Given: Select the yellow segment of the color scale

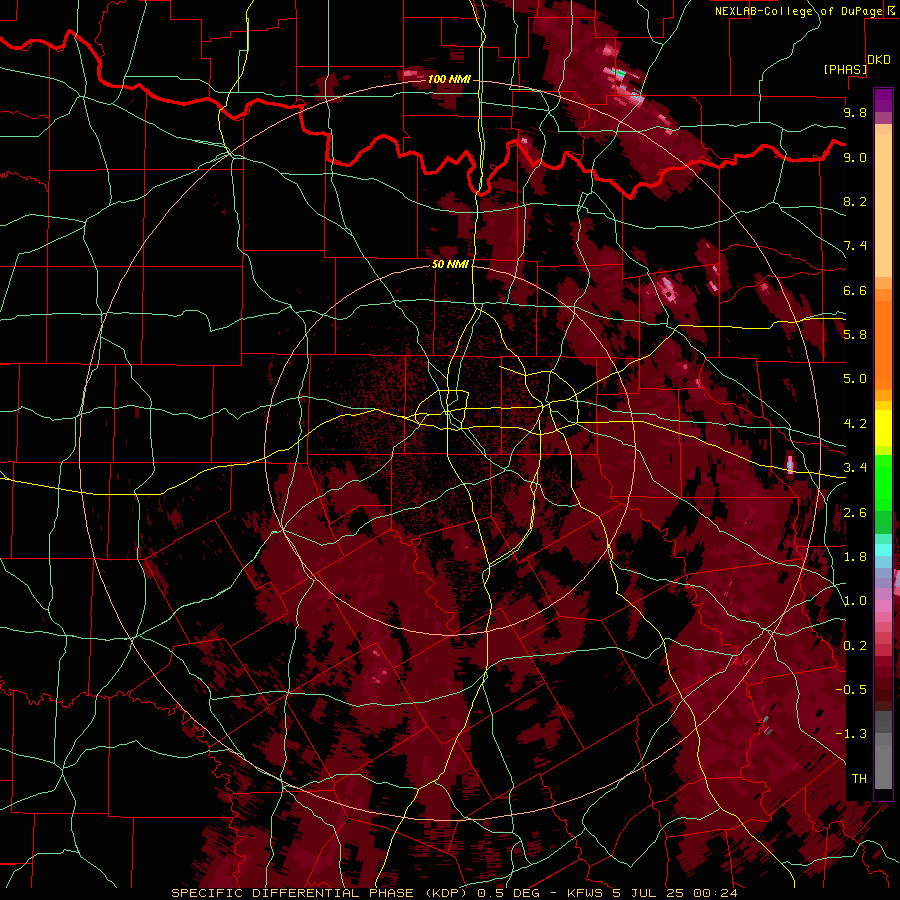Looking at the screenshot, I should pos(883,428).
